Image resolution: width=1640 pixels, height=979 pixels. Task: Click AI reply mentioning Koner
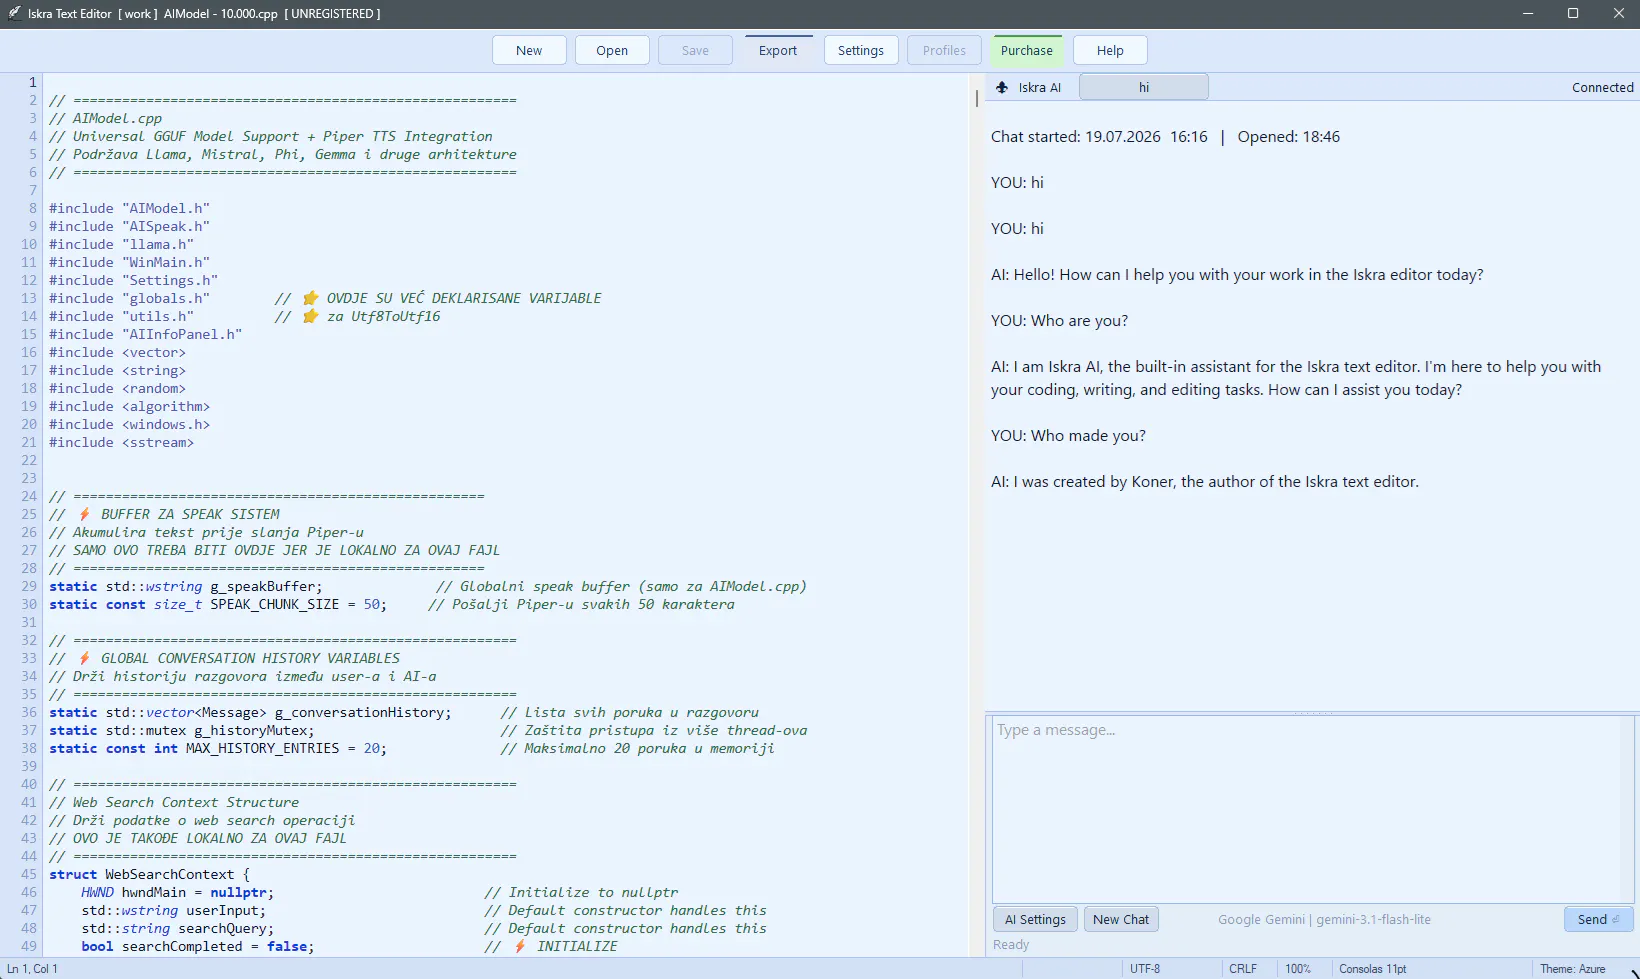(x=1204, y=482)
